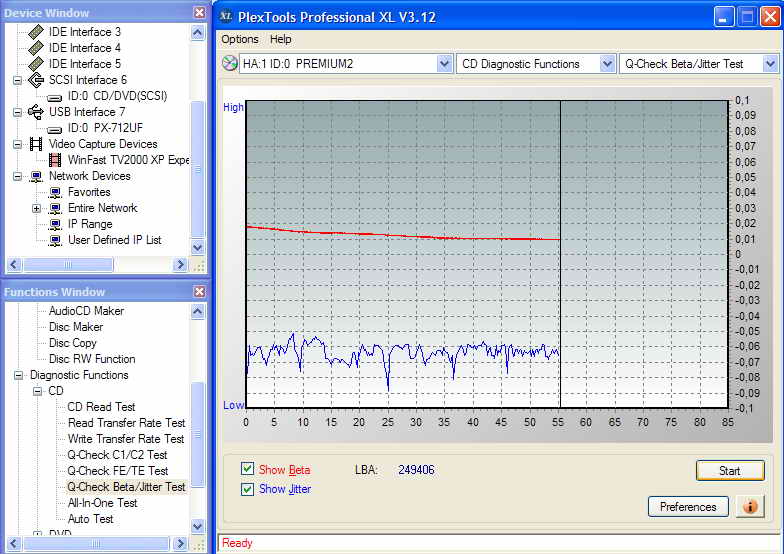Collapse the CD node in Functions Window
This screenshot has height=554, width=784.
[37, 391]
